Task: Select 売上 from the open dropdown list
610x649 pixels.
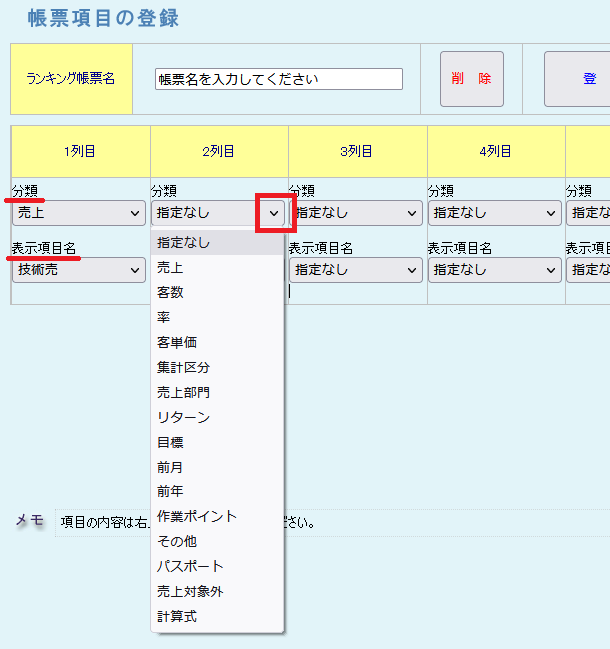Action: (x=171, y=268)
